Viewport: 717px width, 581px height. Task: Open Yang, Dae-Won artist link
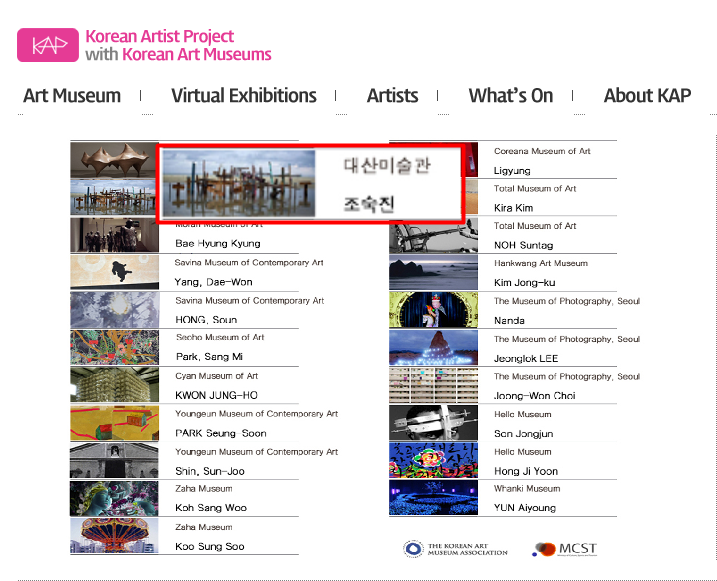213,282
